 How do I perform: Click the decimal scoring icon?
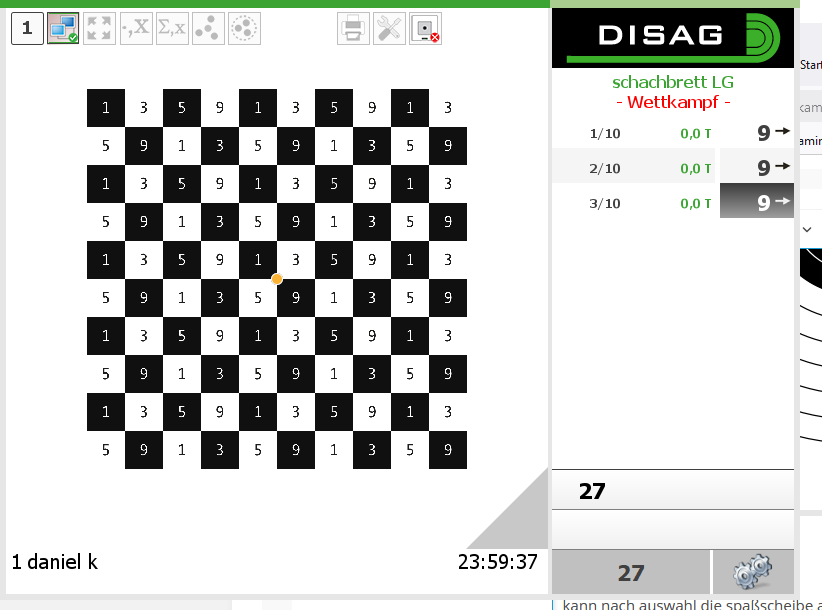(135, 29)
